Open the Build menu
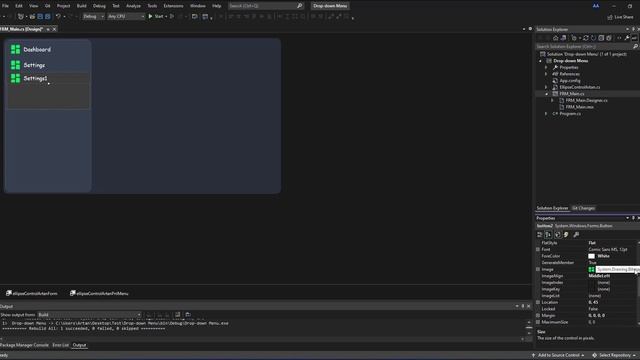This screenshot has width=640, height=360. pyautogui.click(x=82, y=6)
